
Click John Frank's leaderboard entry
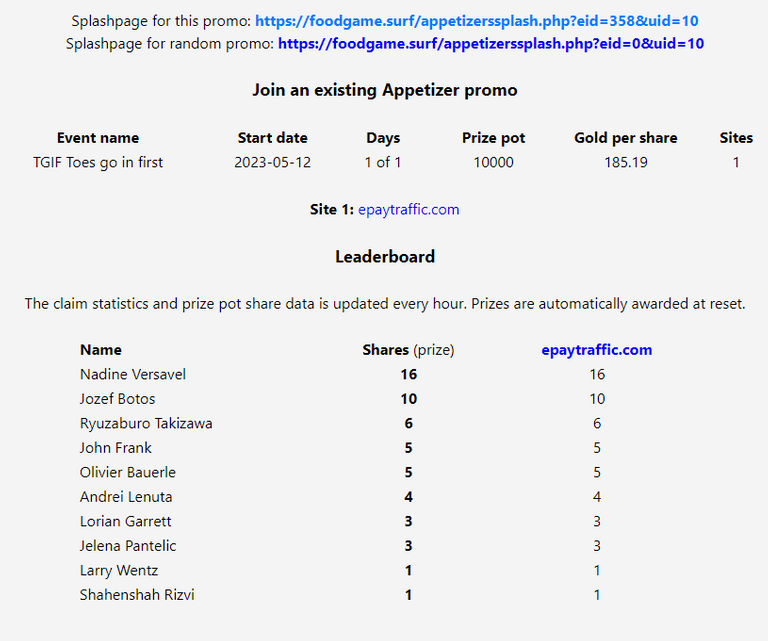pyautogui.click(x=116, y=448)
